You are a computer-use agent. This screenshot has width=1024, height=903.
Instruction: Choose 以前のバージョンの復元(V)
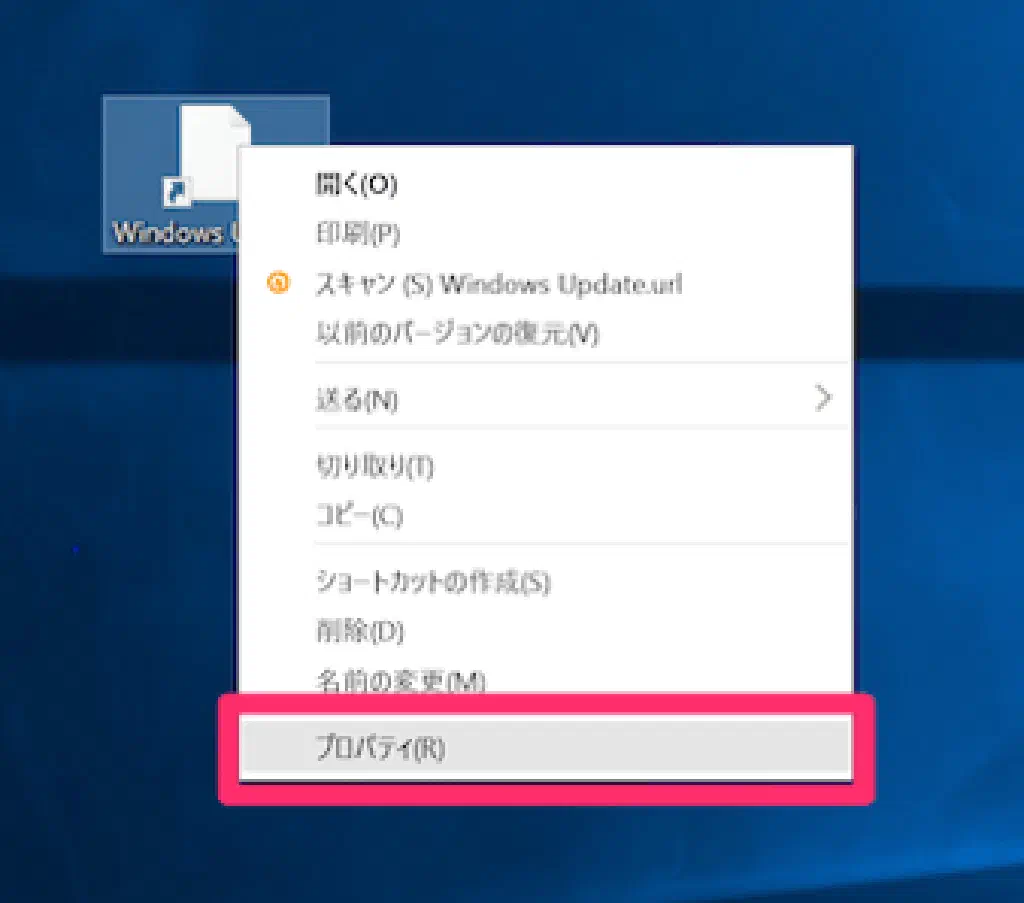(456, 334)
